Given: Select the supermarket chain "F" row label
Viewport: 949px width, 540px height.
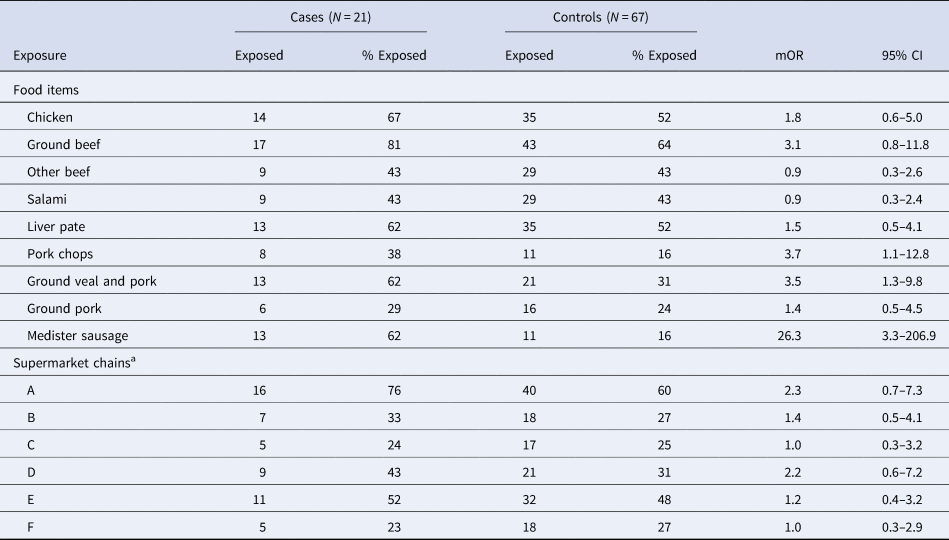Looking at the screenshot, I should [x=31, y=526].
